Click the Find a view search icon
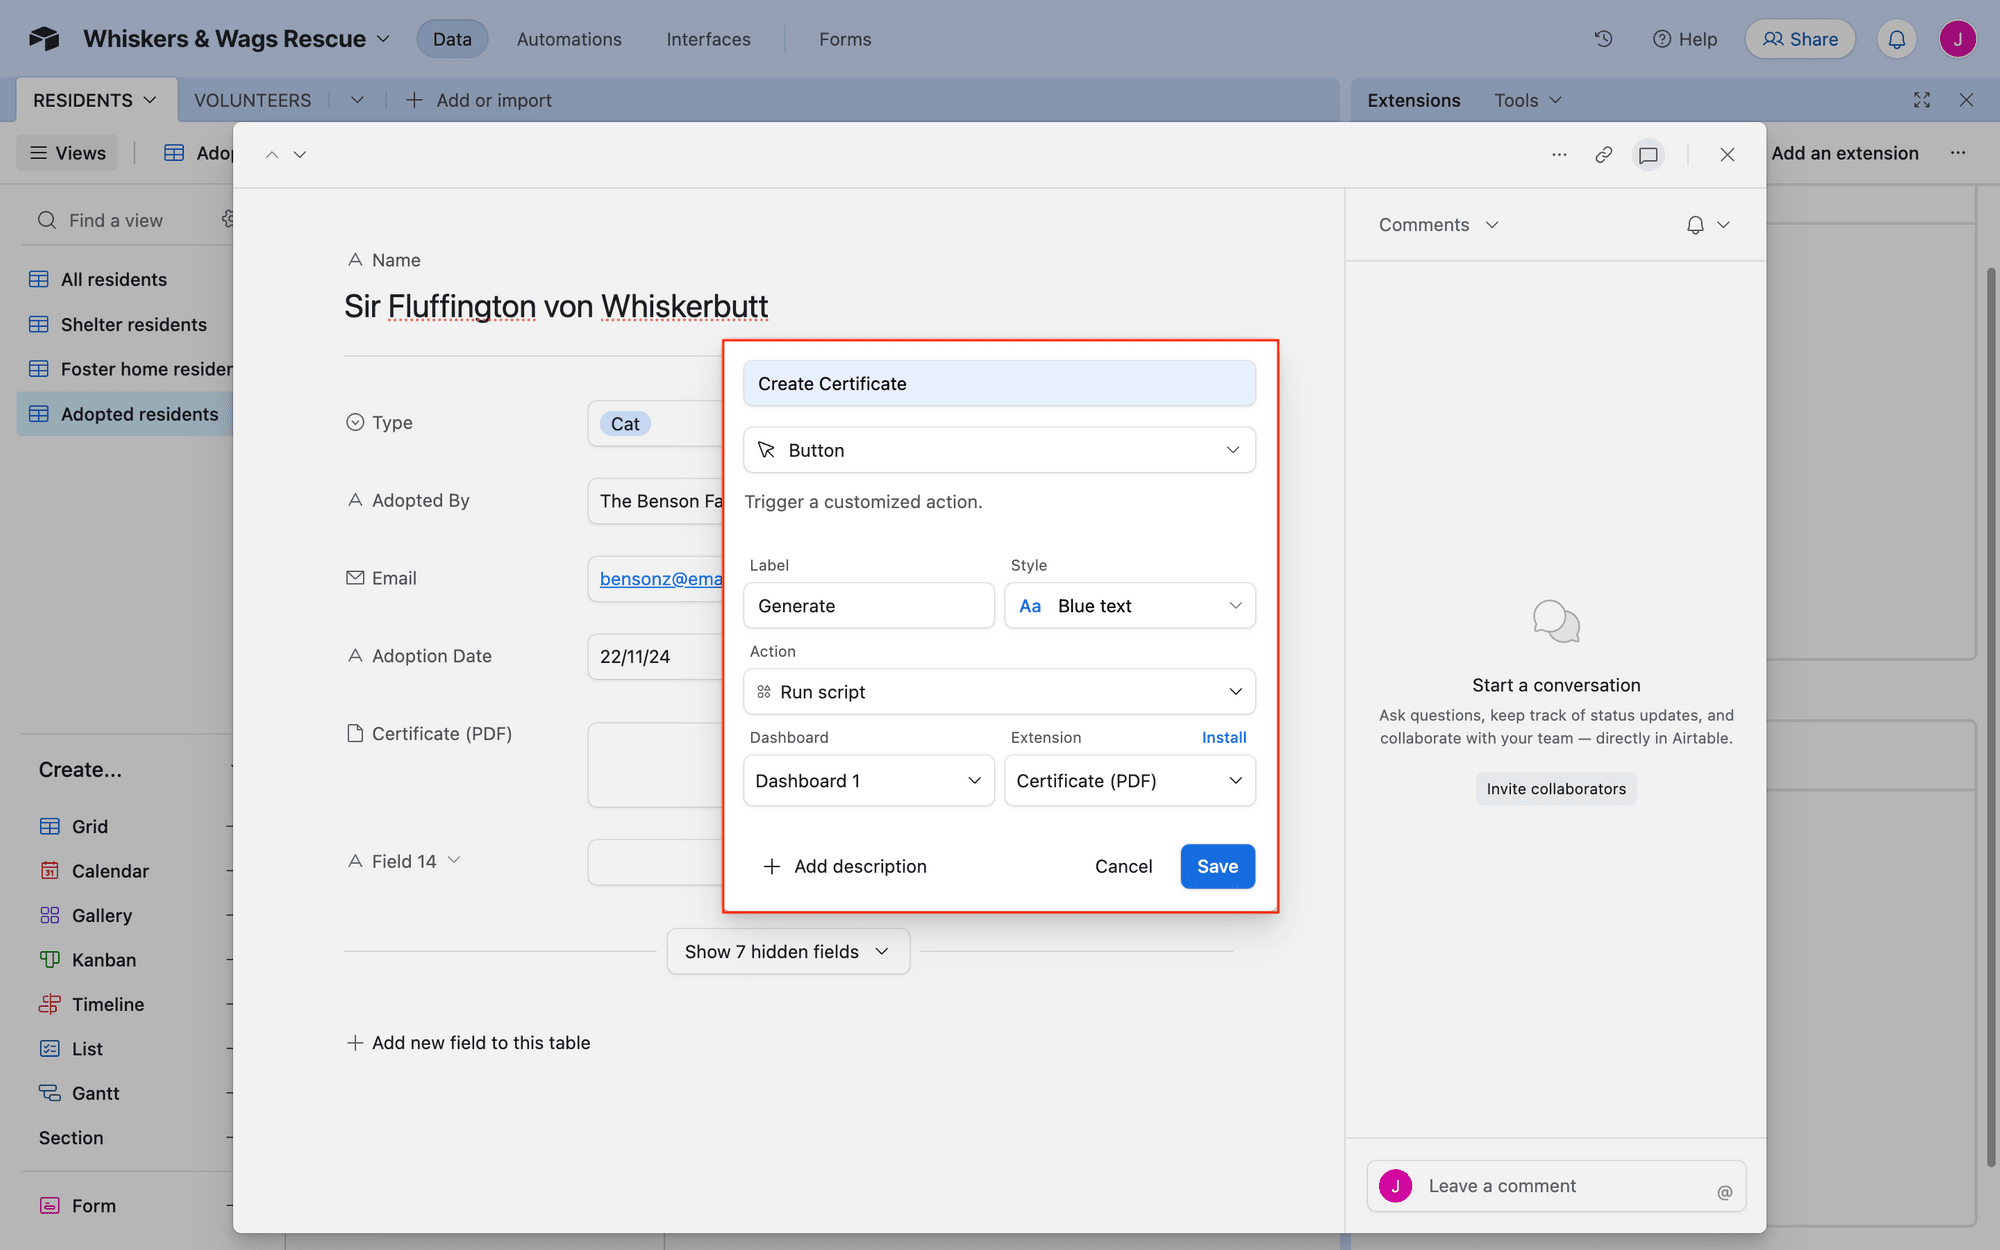The height and width of the screenshot is (1250, 2000). [46, 219]
